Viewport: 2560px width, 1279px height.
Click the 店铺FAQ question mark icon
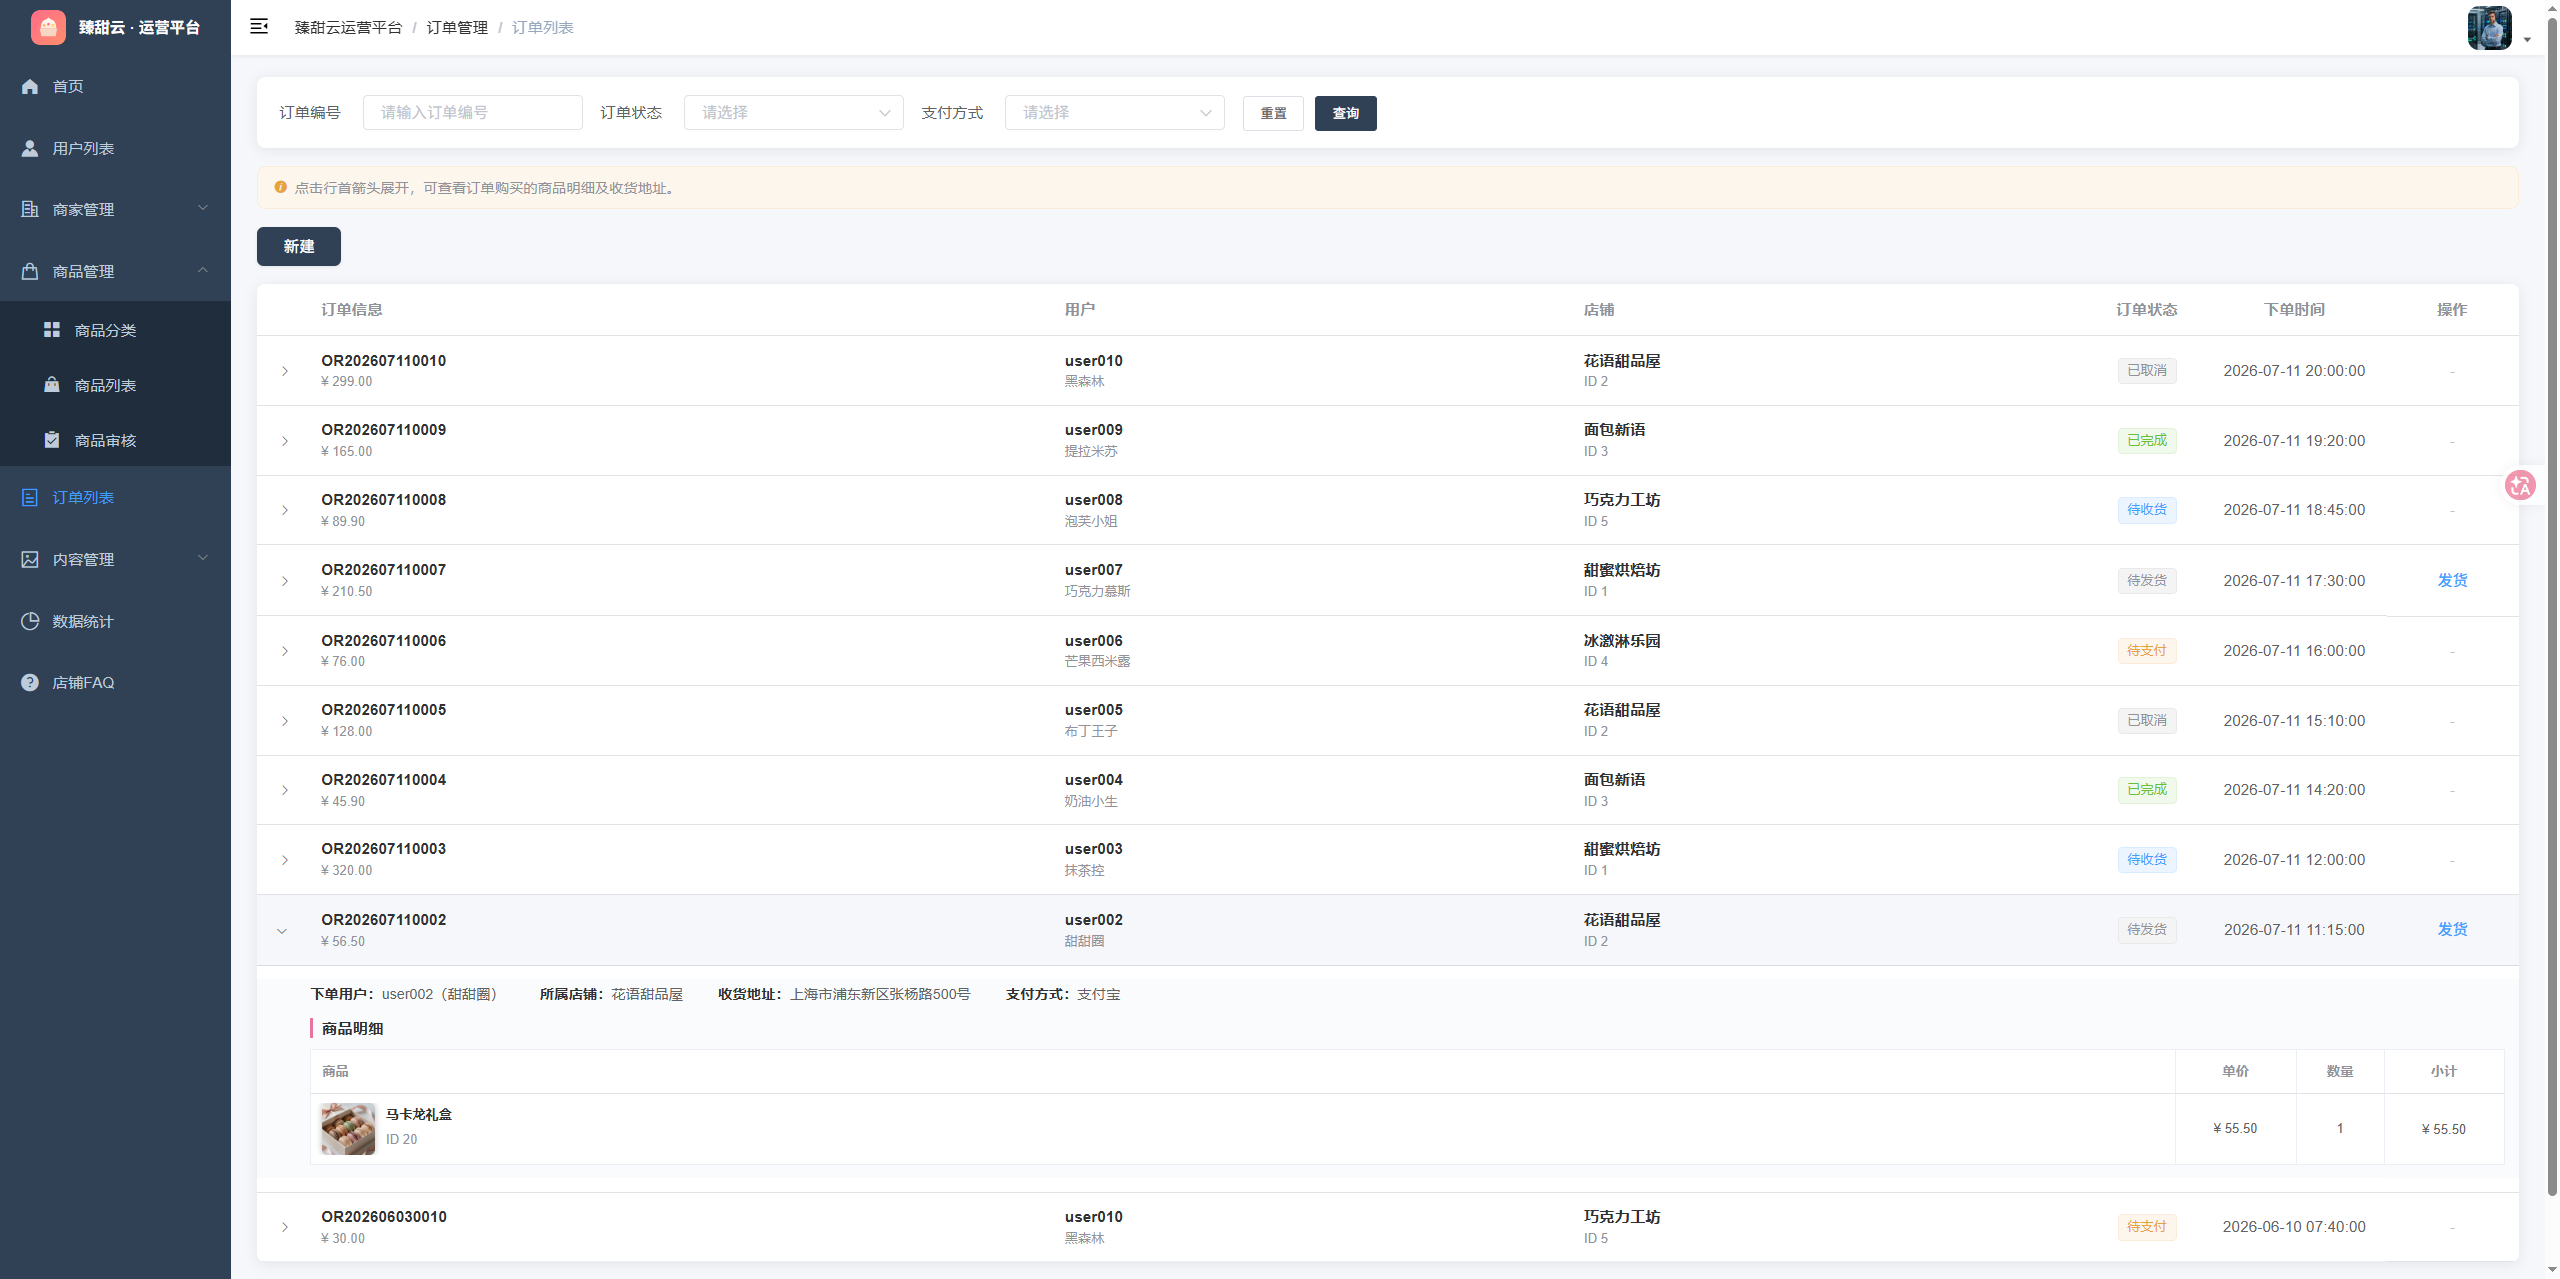tap(30, 682)
